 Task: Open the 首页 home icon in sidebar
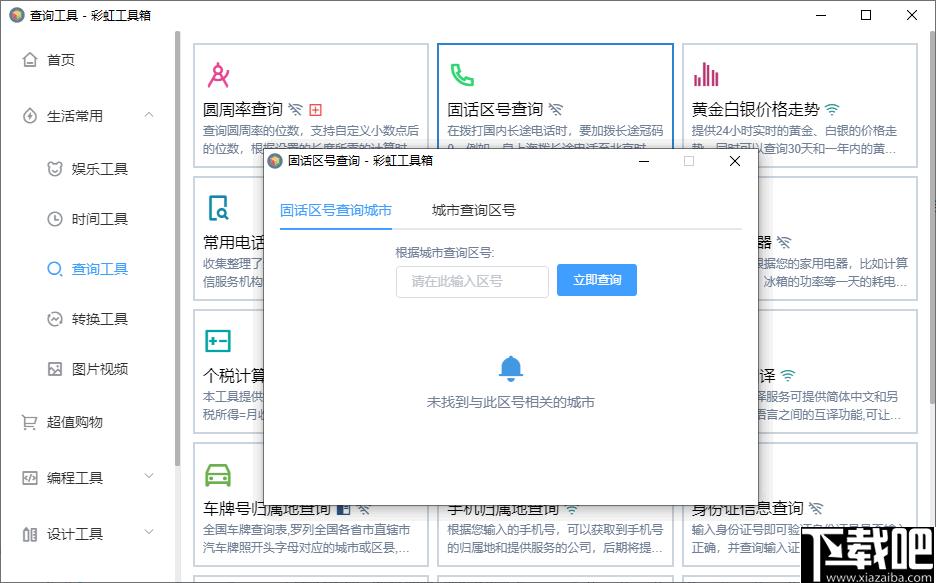30,60
